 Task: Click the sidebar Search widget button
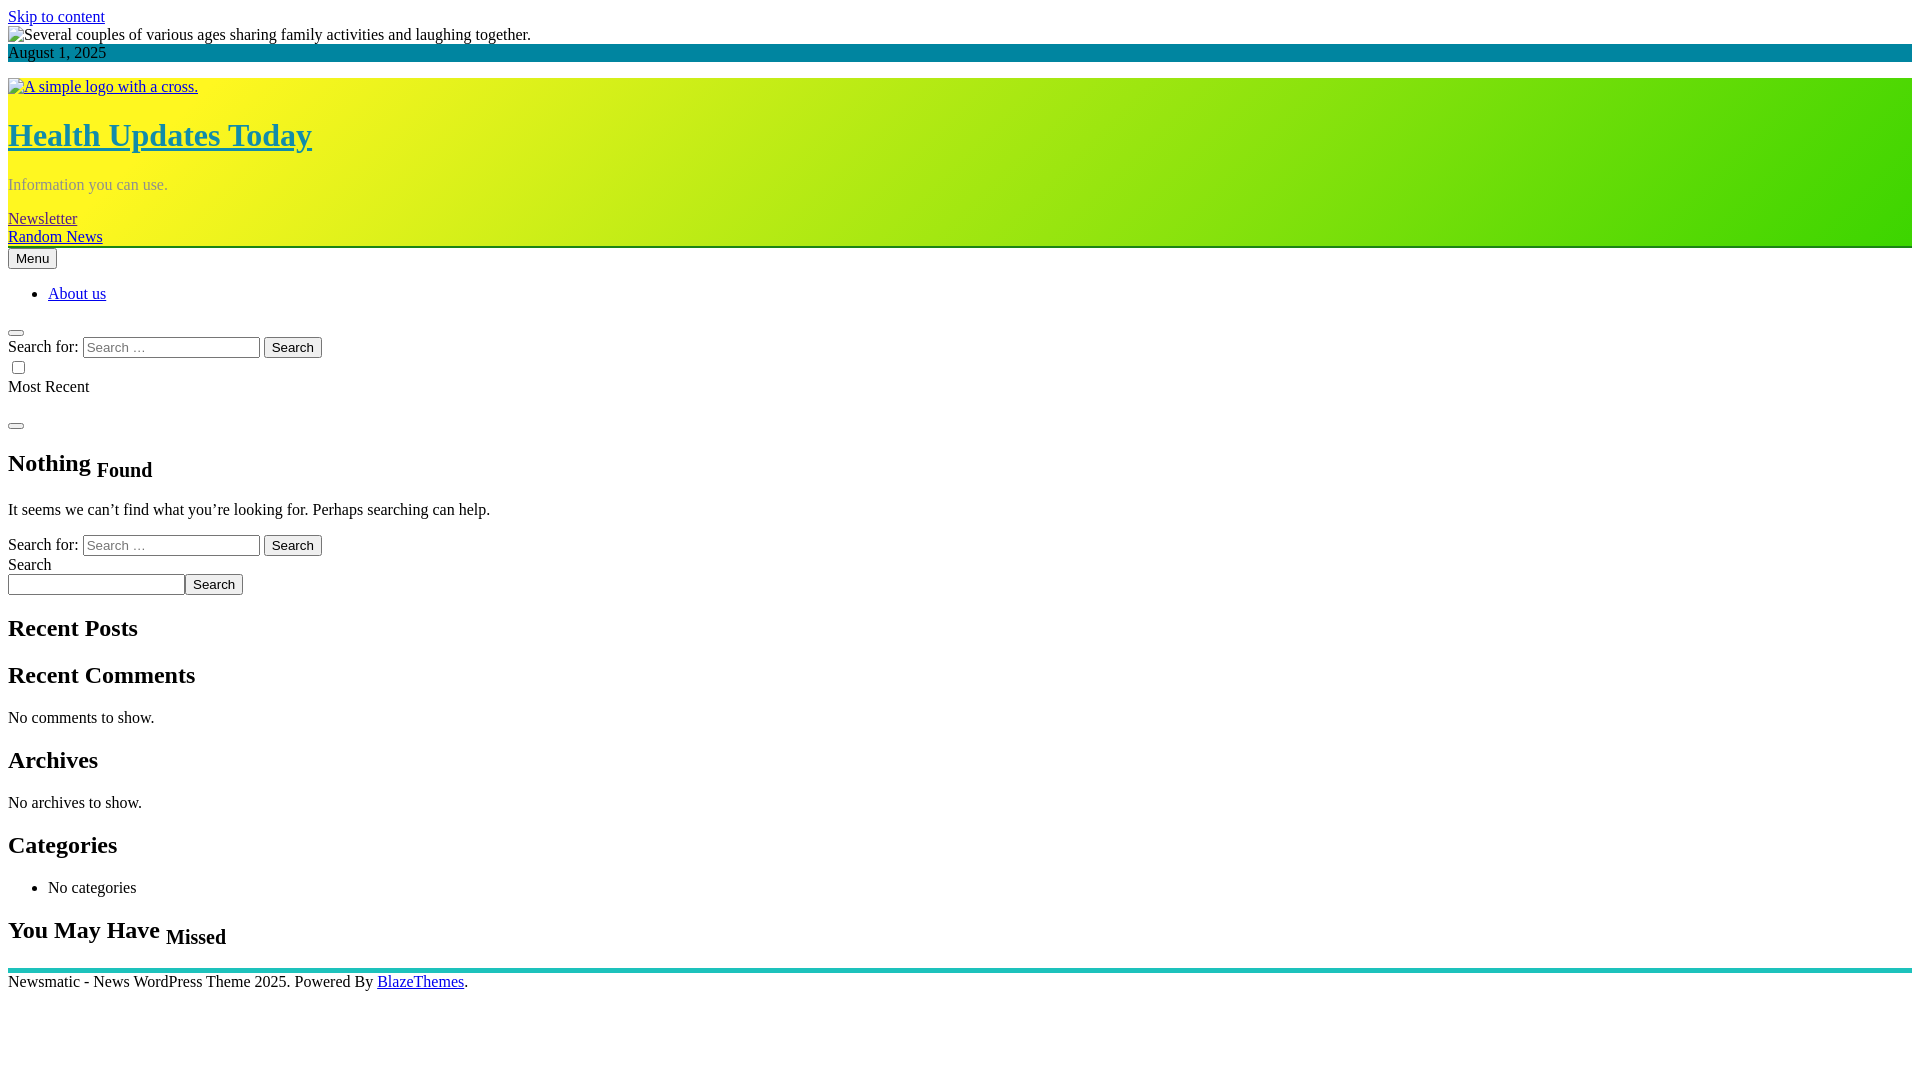pos(214,584)
